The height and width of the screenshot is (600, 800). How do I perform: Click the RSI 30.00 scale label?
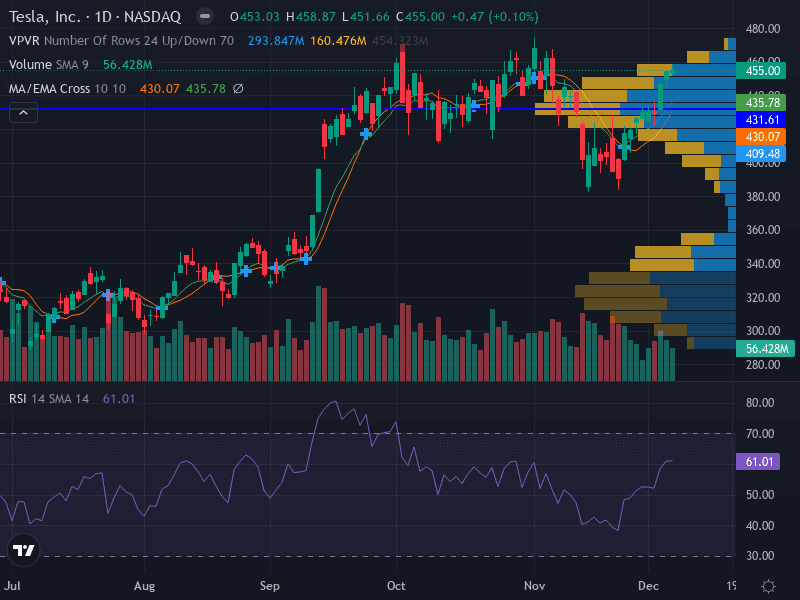[760, 556]
